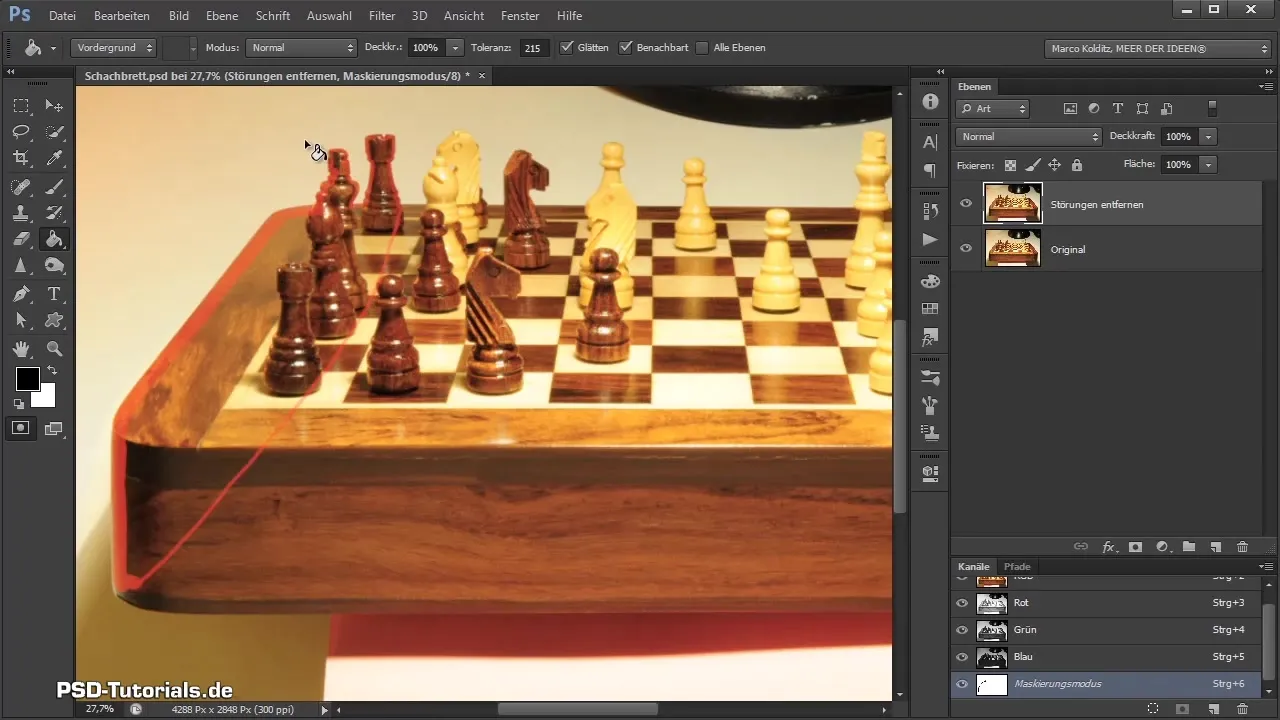The height and width of the screenshot is (720, 1280).
Task: Select the History Brush tool
Action: (x=54, y=212)
